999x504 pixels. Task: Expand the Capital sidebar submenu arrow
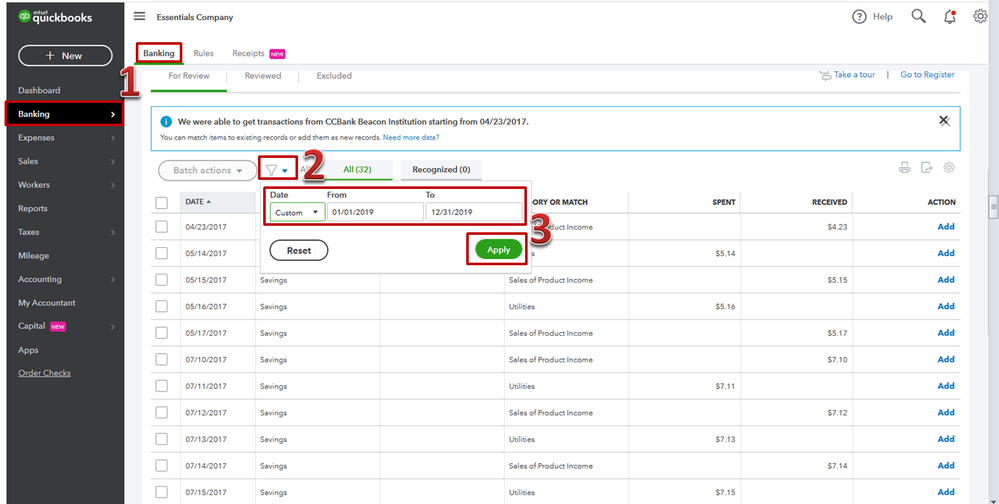[x=113, y=327]
